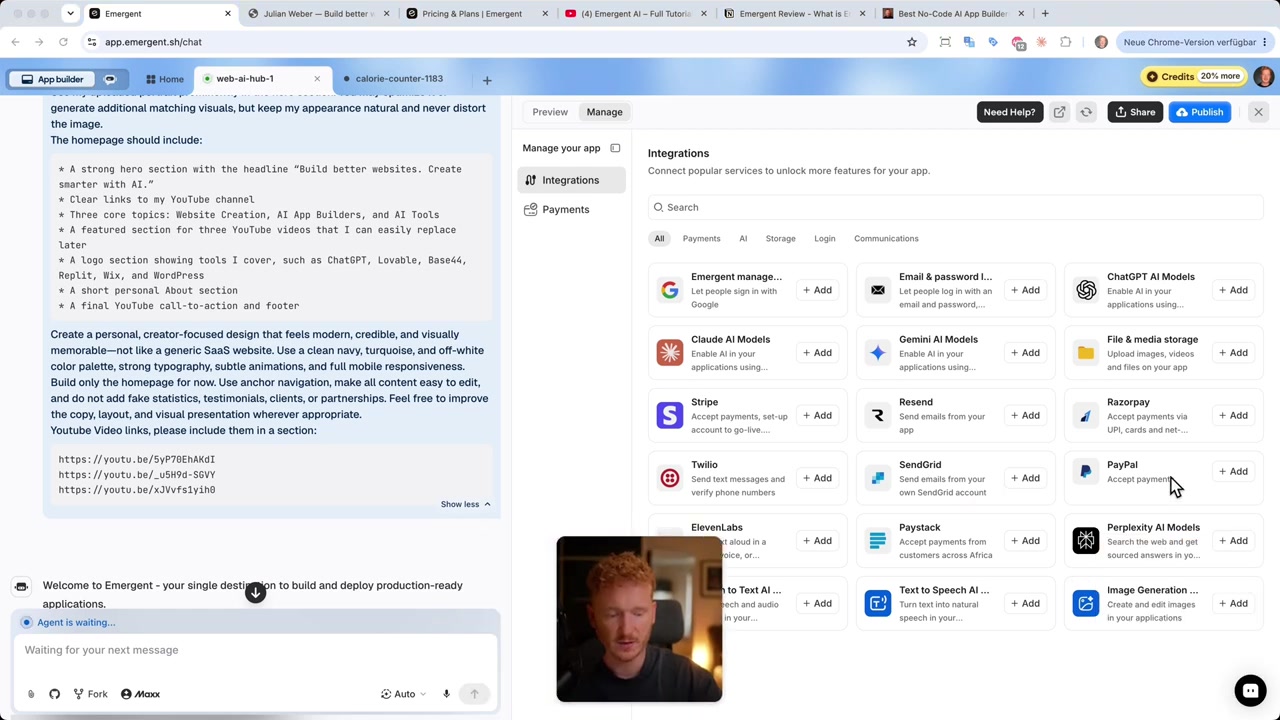Screen dimensions: 1280x720
Task: Click the microphone voice input icon
Action: pos(446,694)
